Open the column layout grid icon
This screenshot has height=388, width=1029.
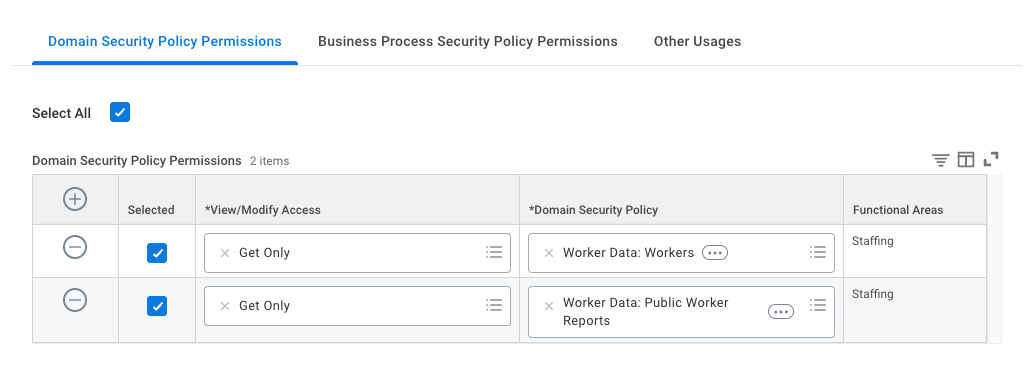[965, 160]
